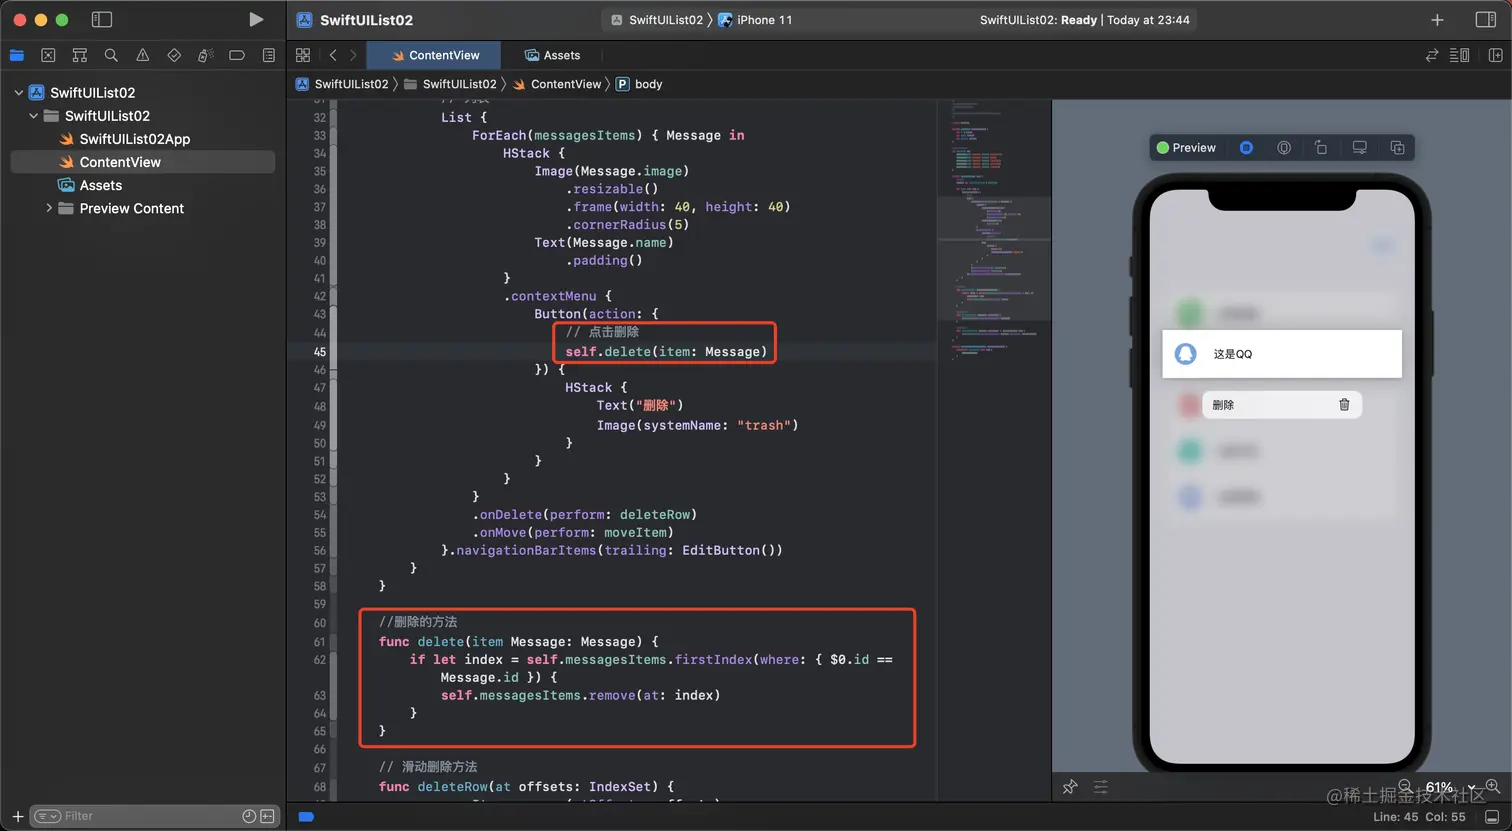Open the filter options dropdown icon
Viewport: 1512px width, 831px height.
(47, 816)
